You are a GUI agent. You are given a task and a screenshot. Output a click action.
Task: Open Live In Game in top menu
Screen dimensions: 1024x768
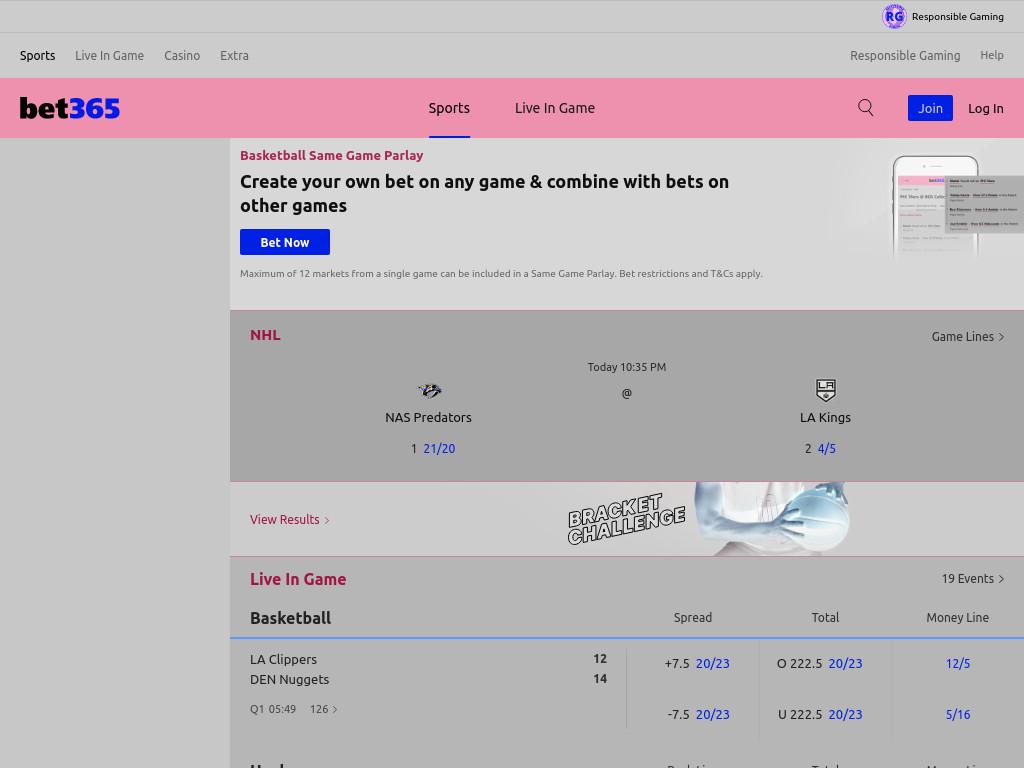pyautogui.click(x=109, y=56)
